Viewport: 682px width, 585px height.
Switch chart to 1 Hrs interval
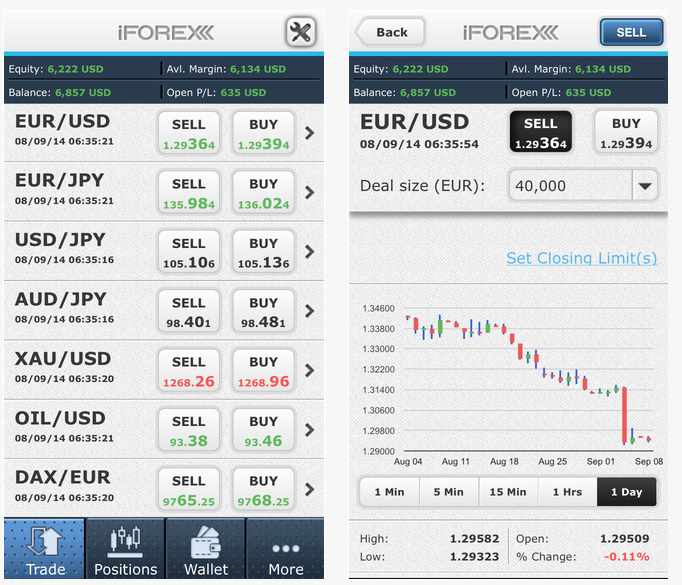pos(567,492)
